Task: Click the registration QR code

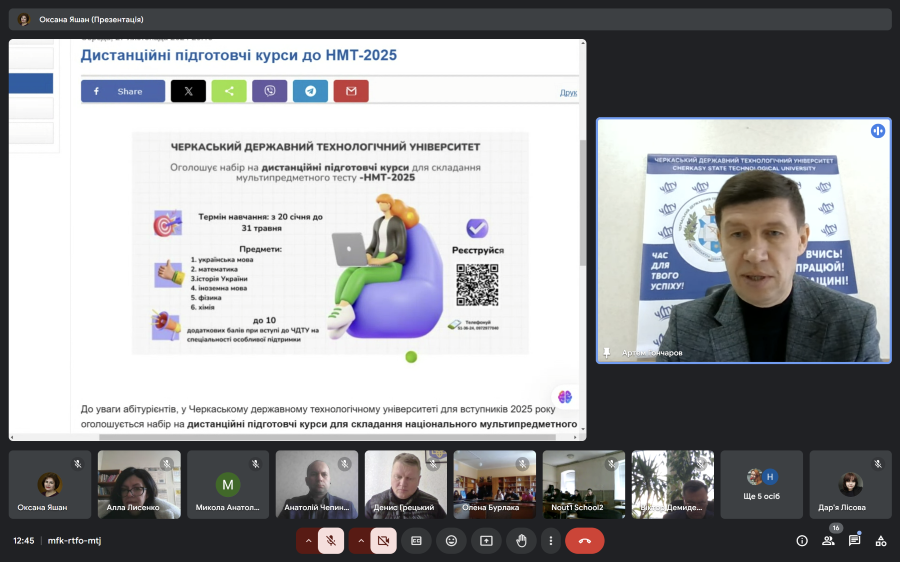Action: (478, 285)
